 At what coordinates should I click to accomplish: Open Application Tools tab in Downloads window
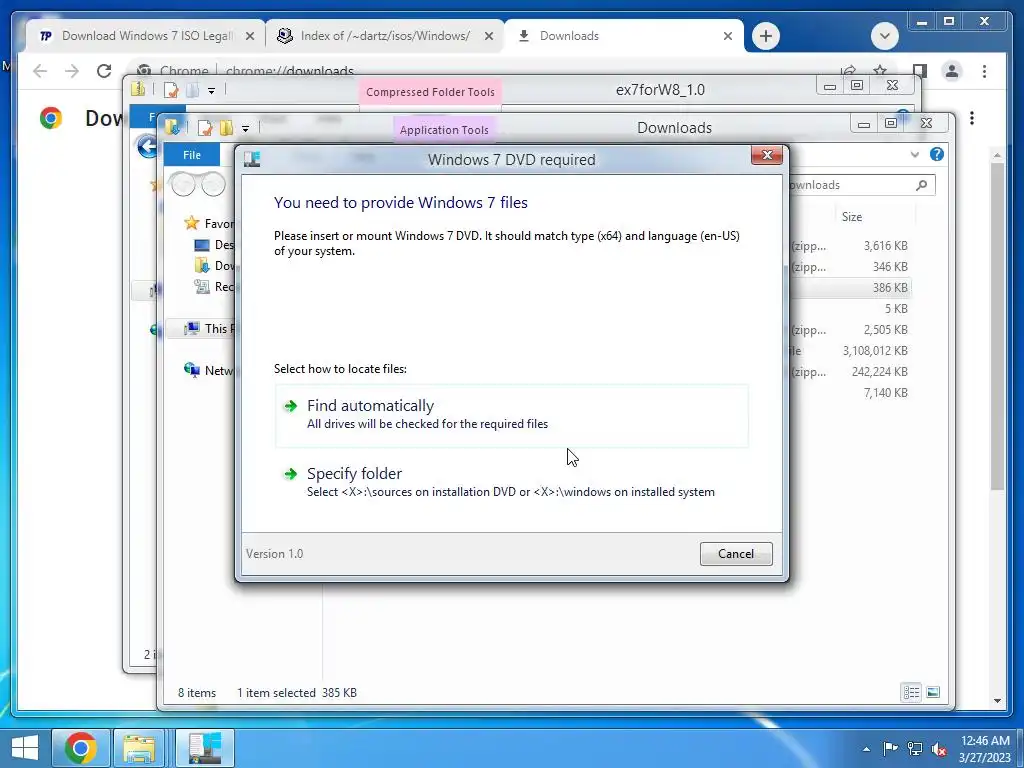444,130
